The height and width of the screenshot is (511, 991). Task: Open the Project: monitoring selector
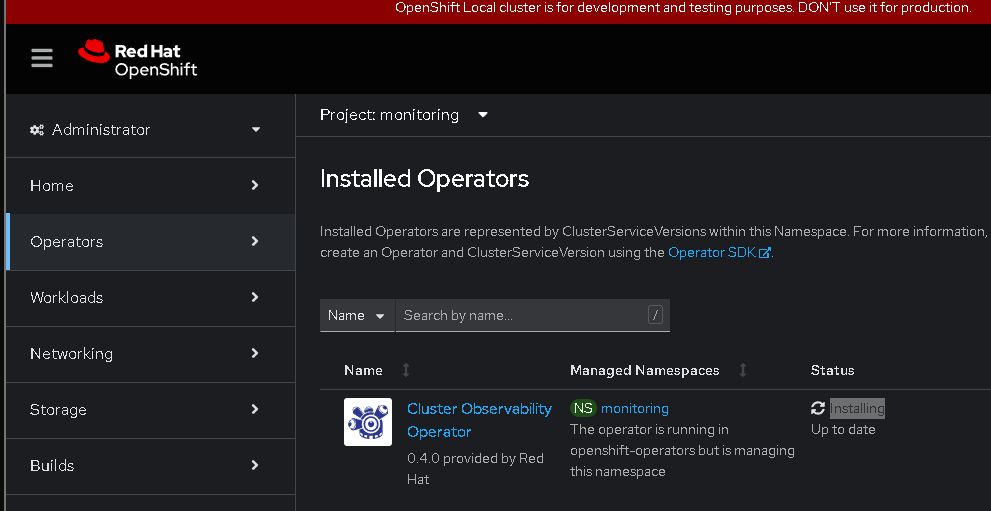404,115
